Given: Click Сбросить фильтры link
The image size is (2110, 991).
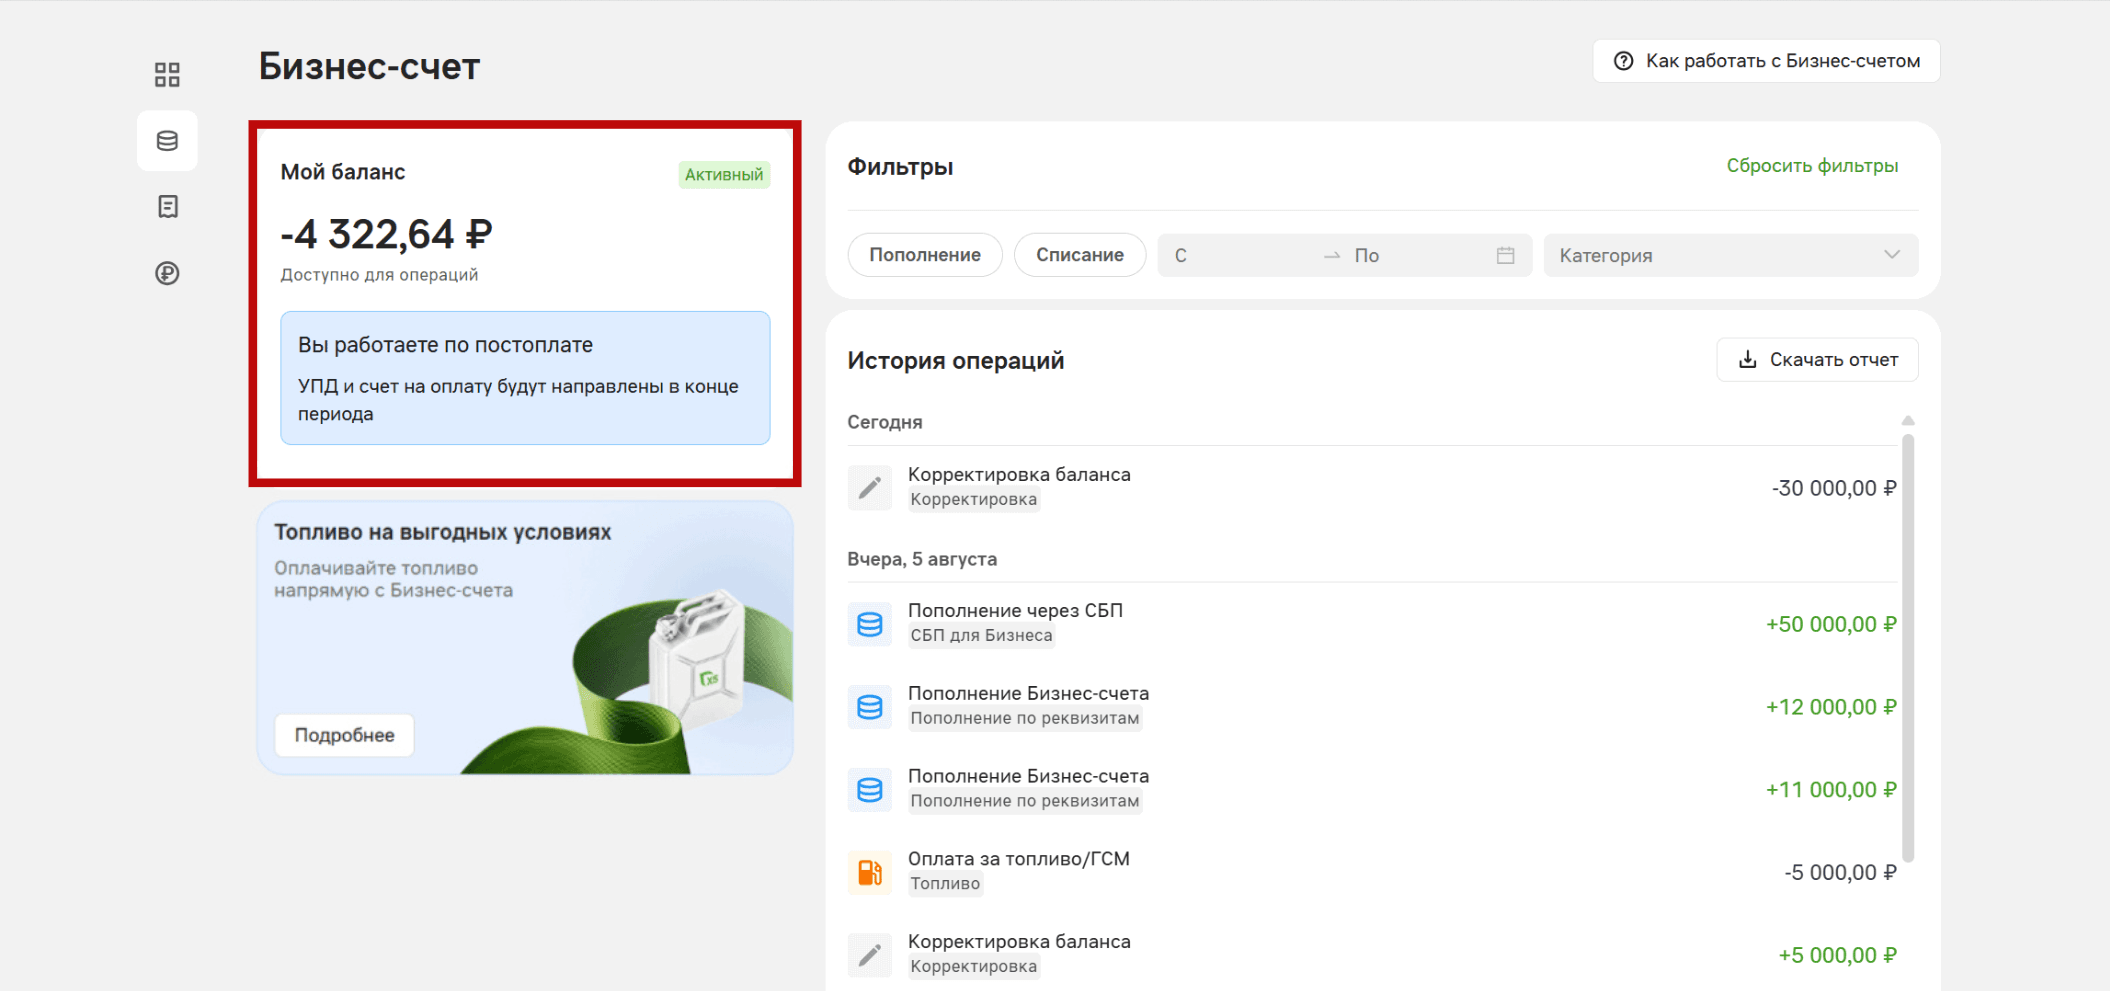Looking at the screenshot, I should coord(1812,166).
